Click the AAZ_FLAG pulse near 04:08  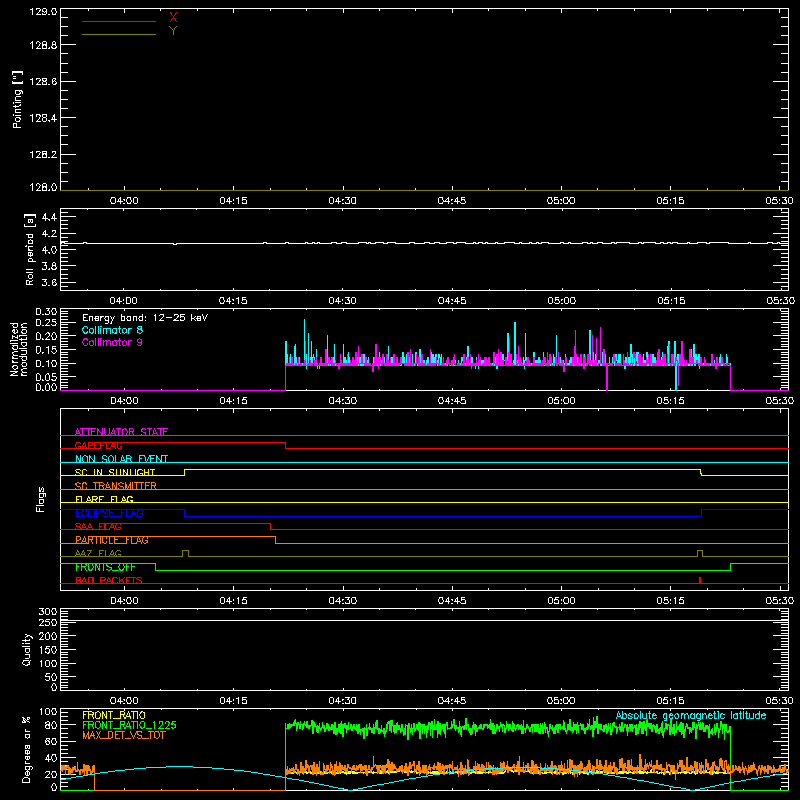[x=185, y=553]
